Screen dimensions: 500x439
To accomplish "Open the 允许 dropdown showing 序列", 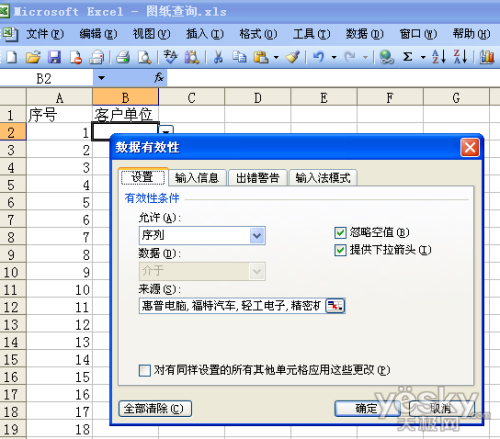I will coord(257,236).
